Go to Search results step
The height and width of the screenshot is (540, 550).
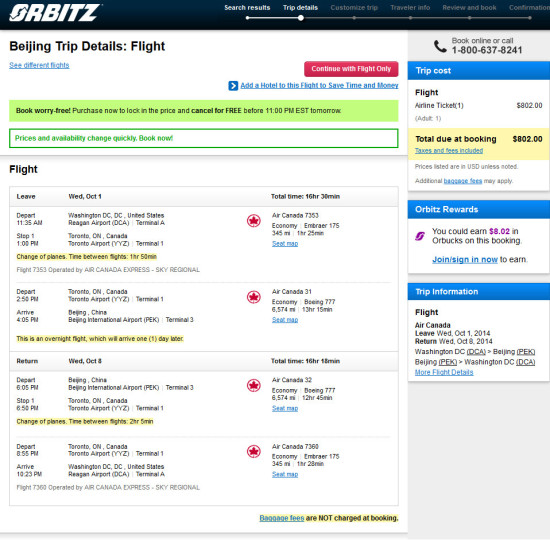point(247,8)
